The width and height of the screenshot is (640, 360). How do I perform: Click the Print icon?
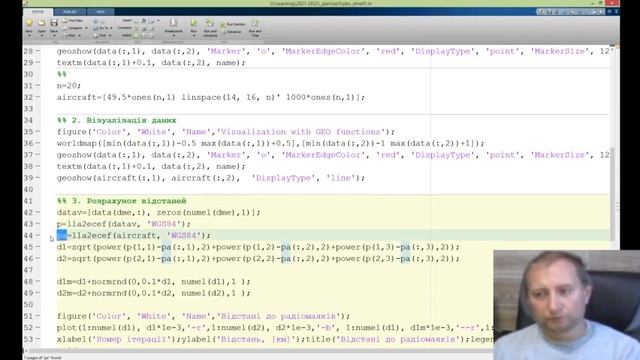(64, 36)
